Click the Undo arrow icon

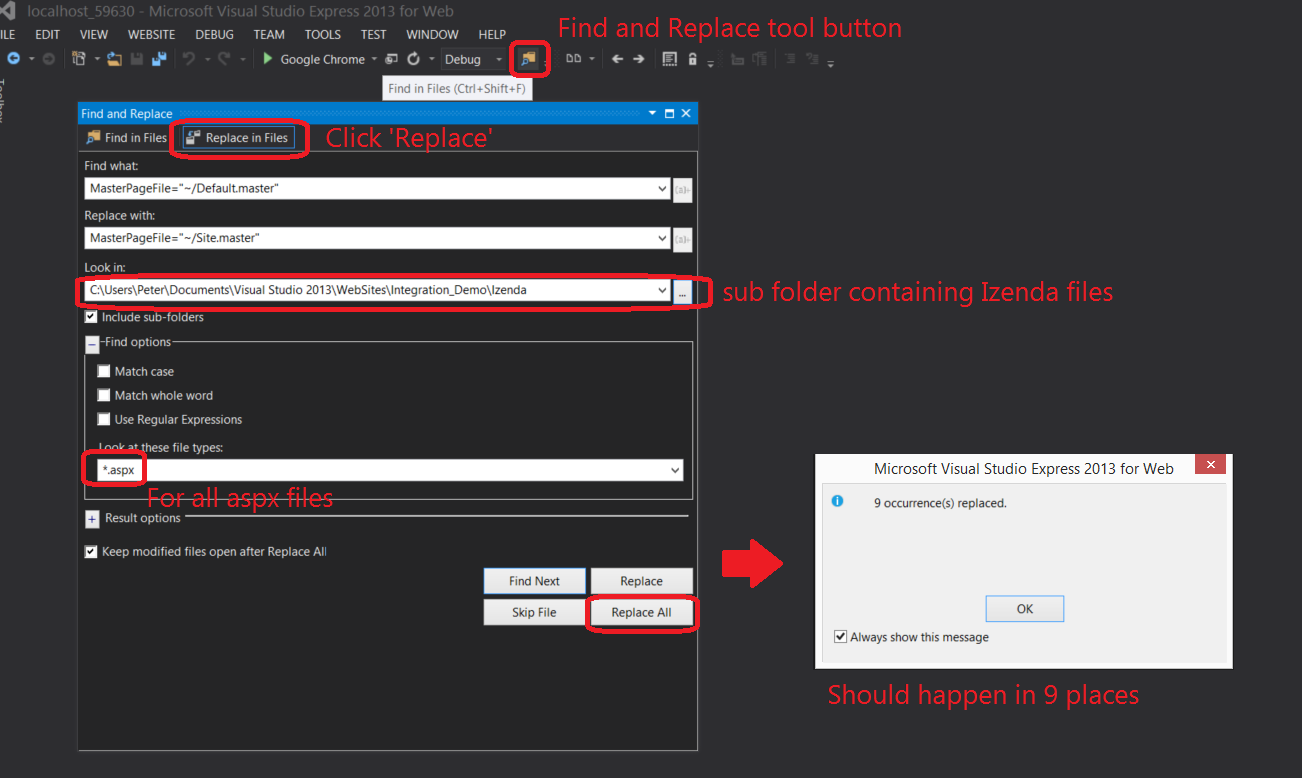[x=188, y=59]
